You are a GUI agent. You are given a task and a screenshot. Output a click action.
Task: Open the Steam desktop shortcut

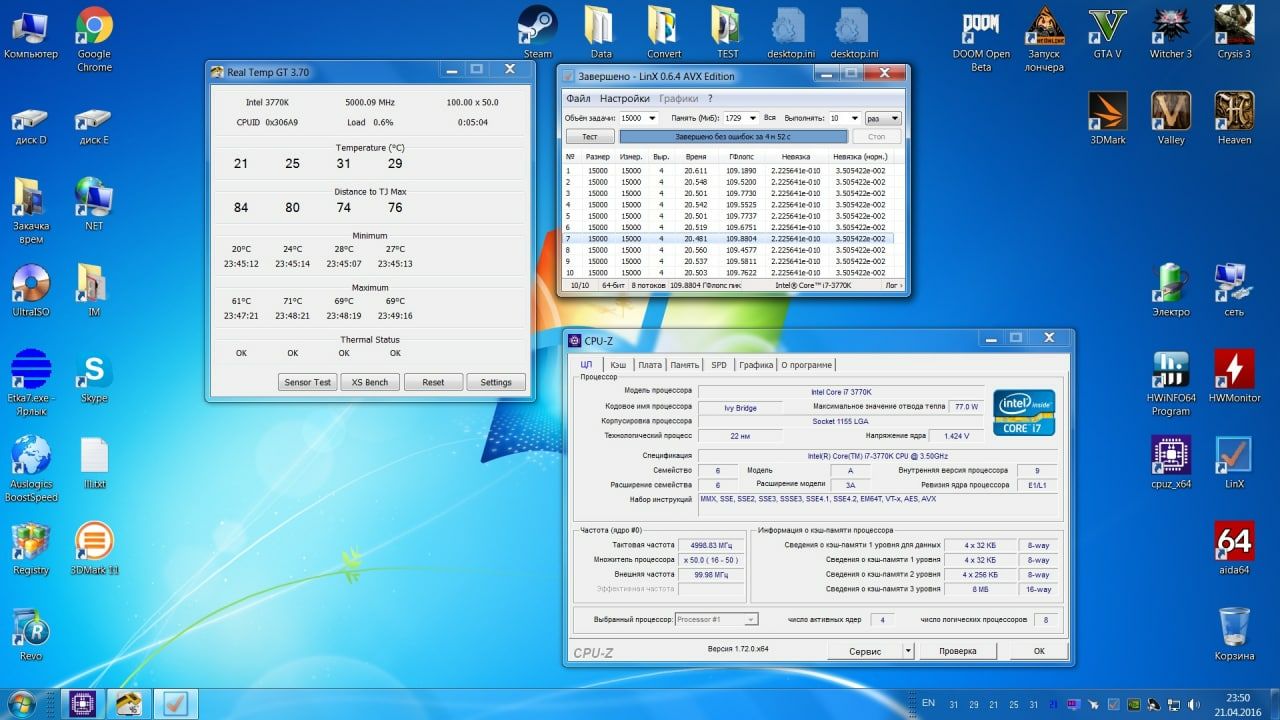point(537,33)
